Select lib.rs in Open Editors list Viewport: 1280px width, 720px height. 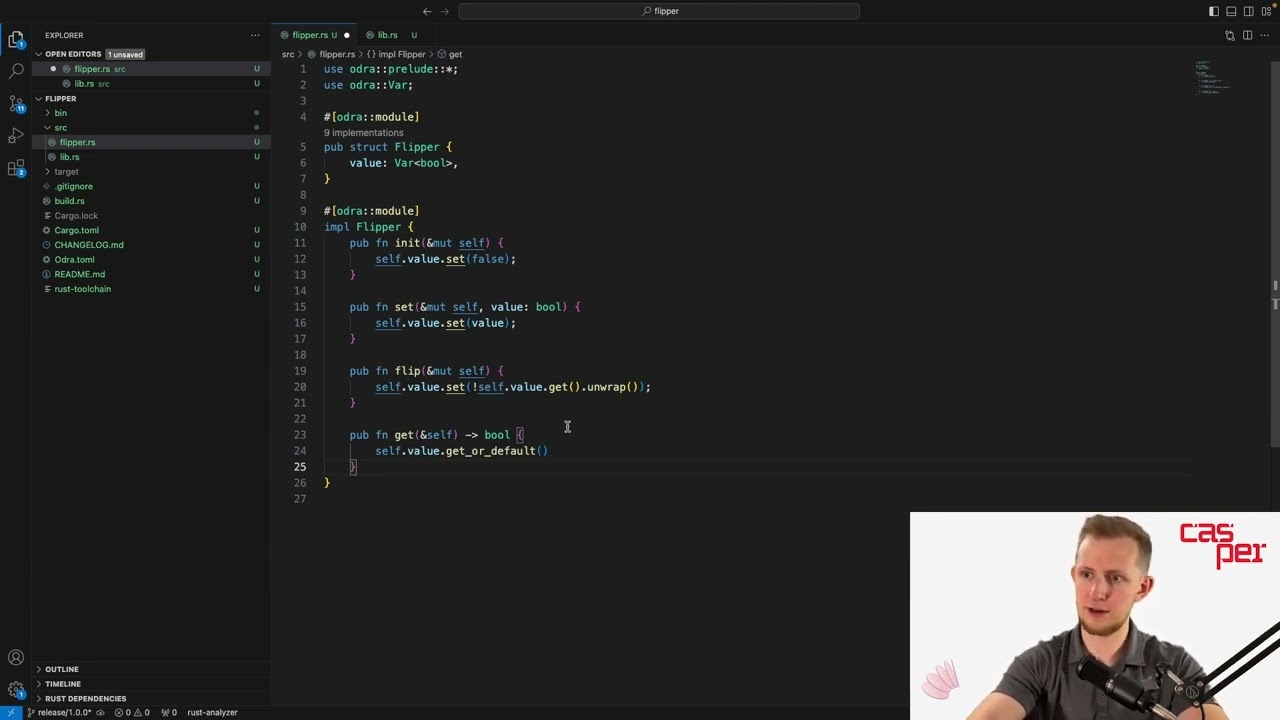click(x=151, y=84)
